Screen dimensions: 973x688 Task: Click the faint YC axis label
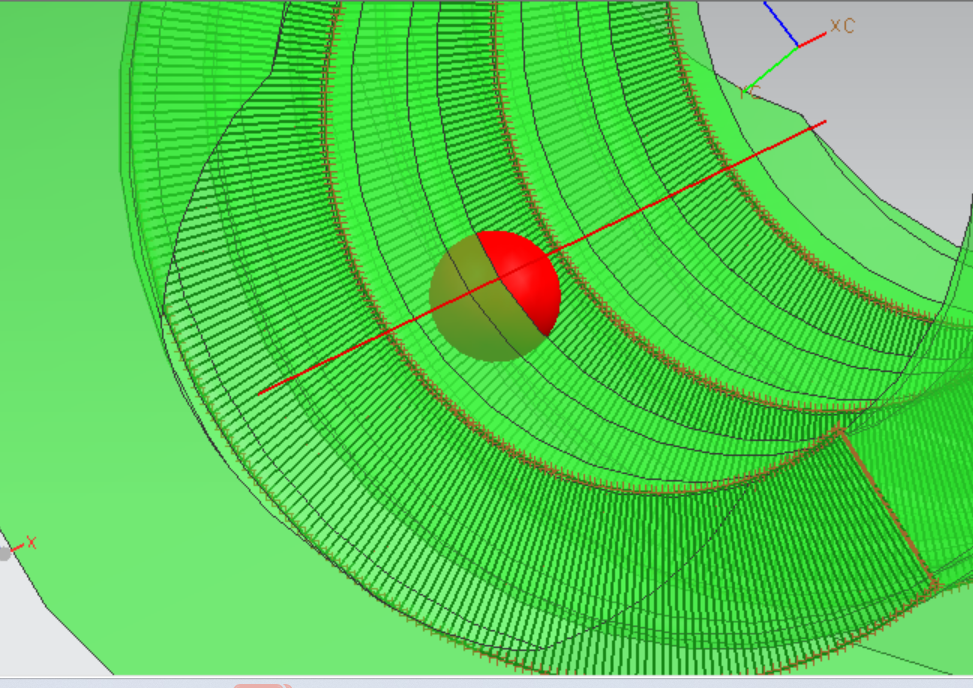[x=750, y=93]
